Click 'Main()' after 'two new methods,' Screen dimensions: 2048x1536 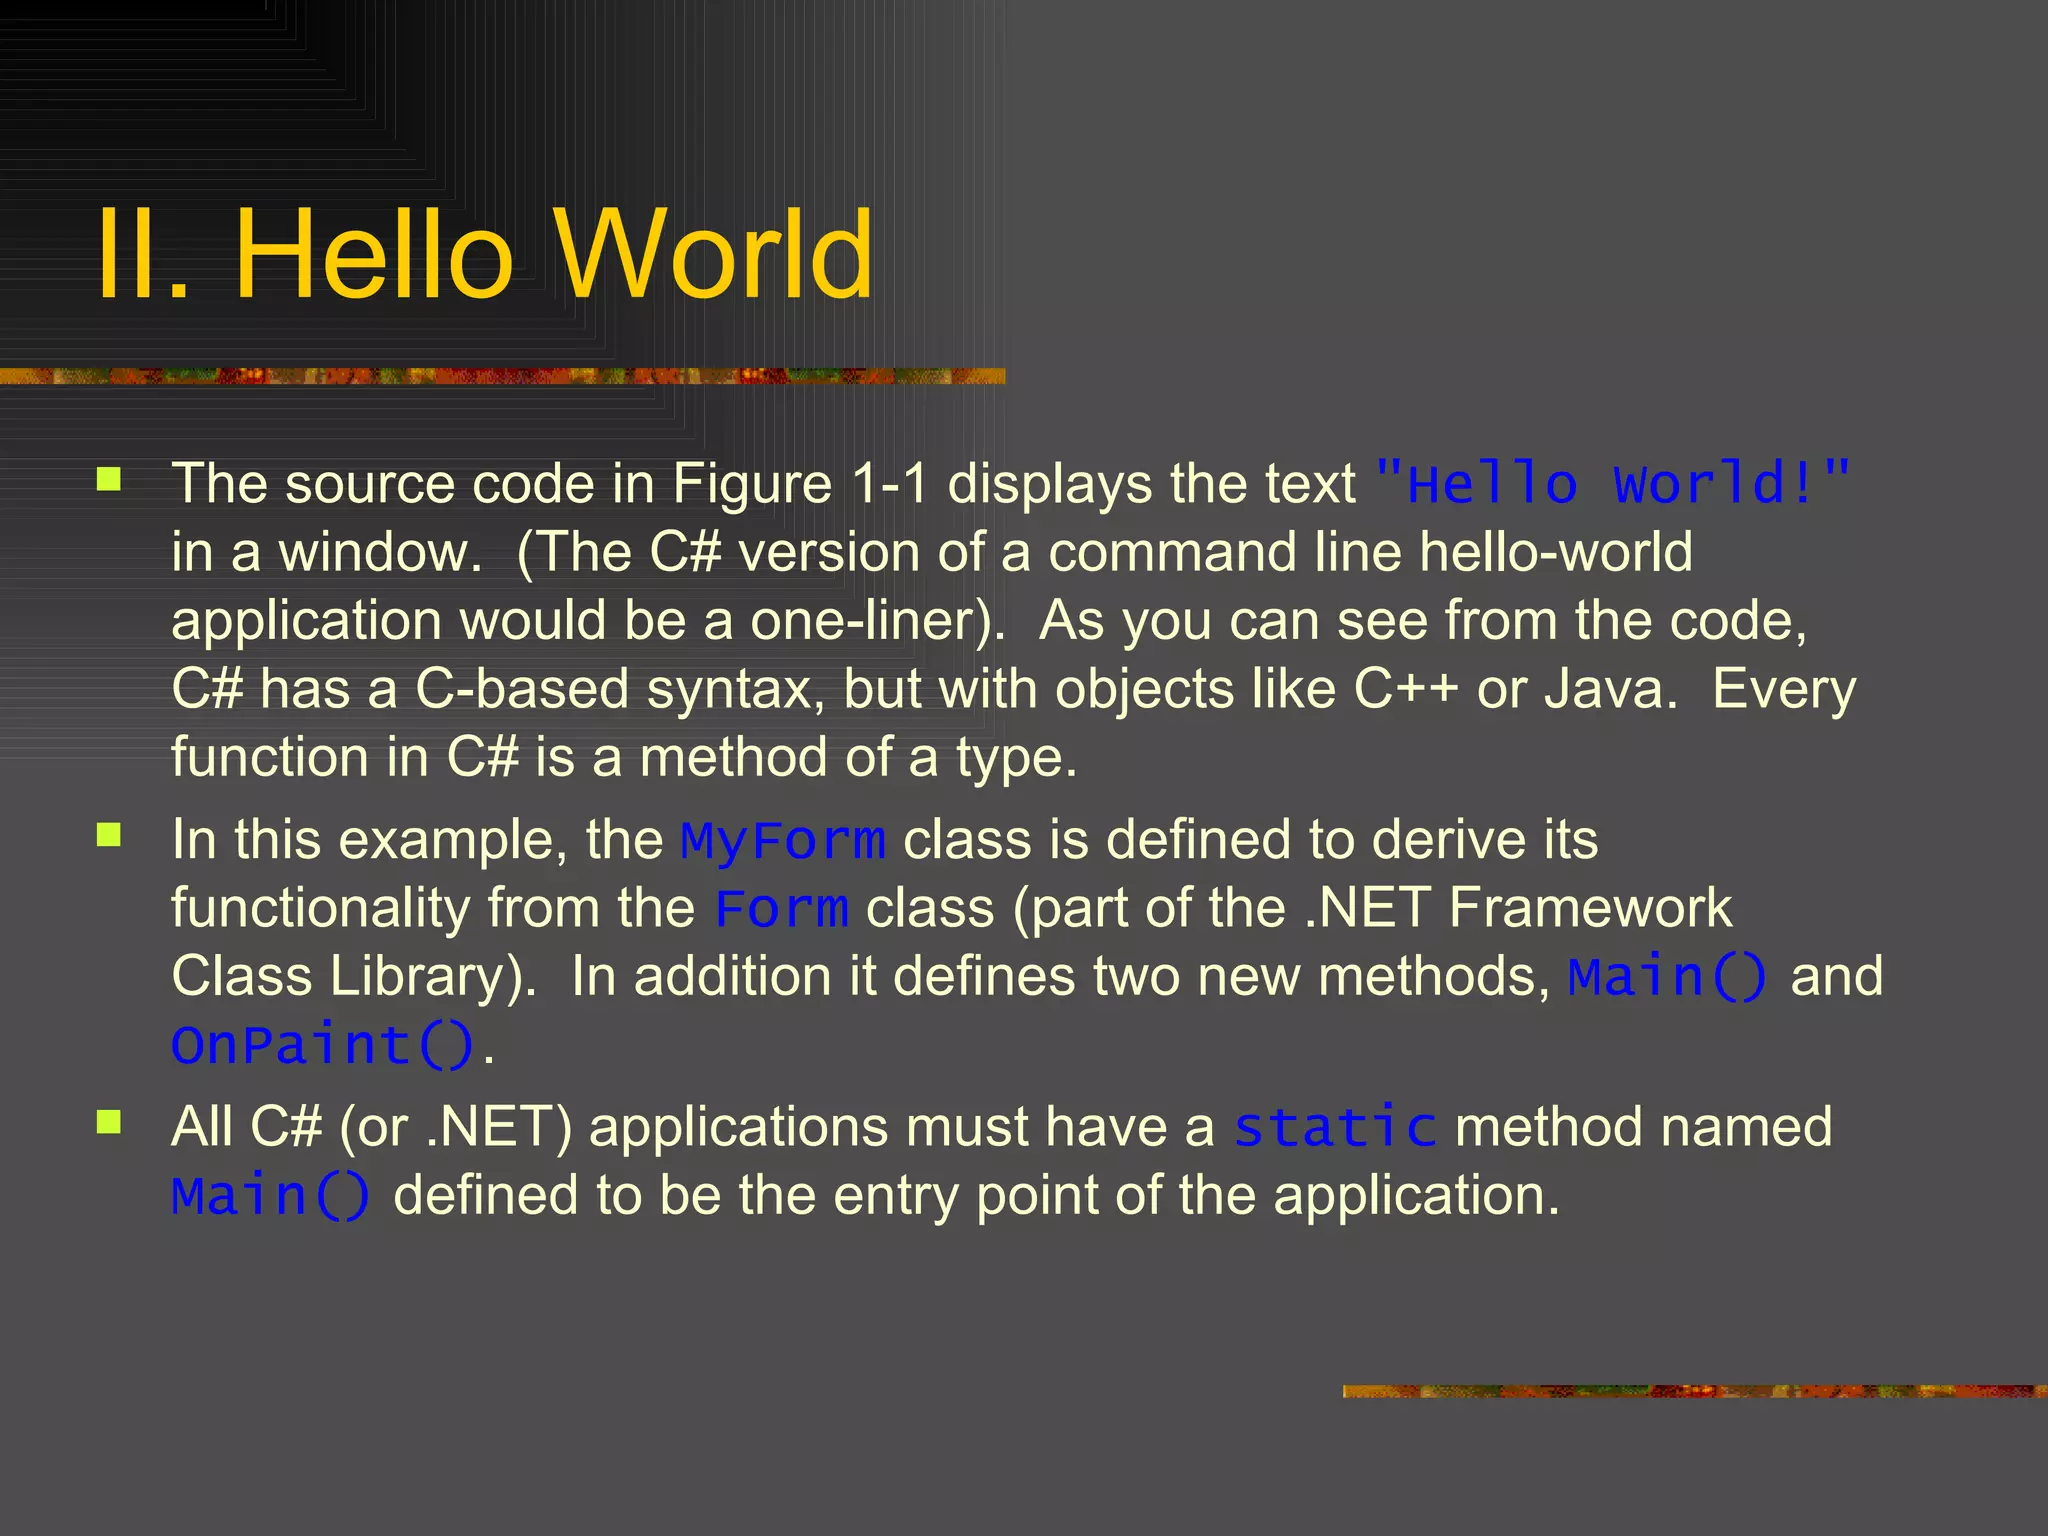[x=1667, y=977]
